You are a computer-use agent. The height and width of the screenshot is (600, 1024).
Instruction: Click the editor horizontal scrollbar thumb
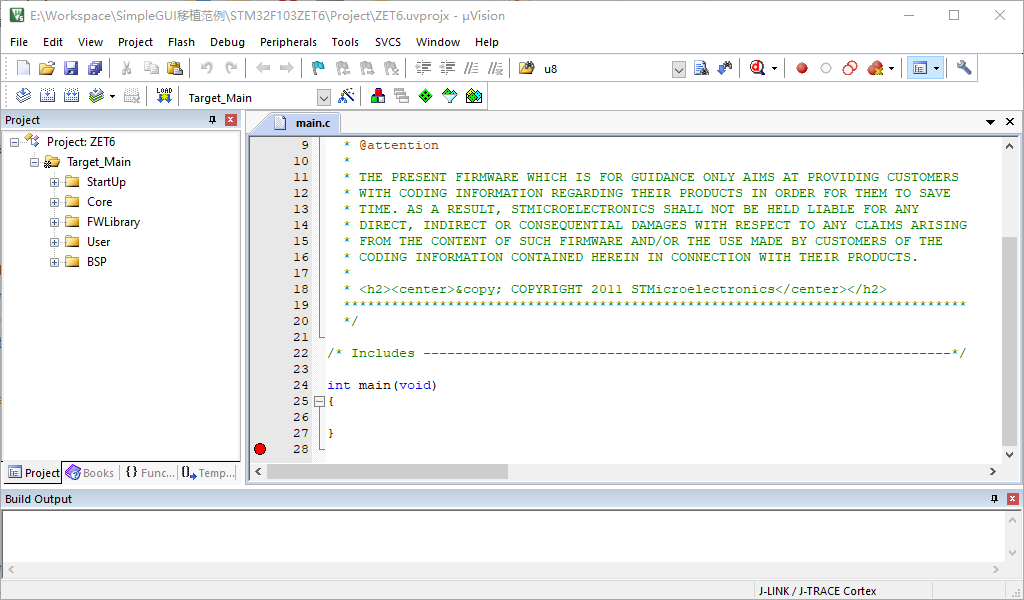(387, 471)
